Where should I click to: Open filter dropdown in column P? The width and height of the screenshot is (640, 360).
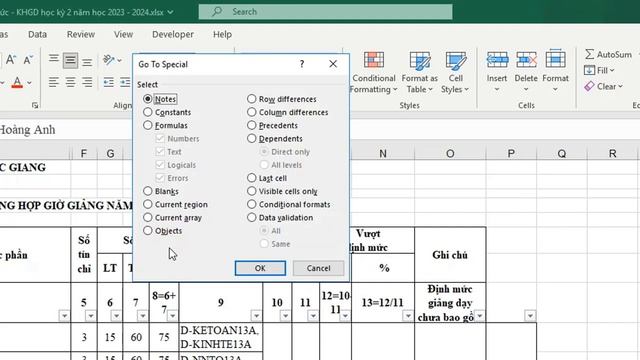(x=530, y=316)
